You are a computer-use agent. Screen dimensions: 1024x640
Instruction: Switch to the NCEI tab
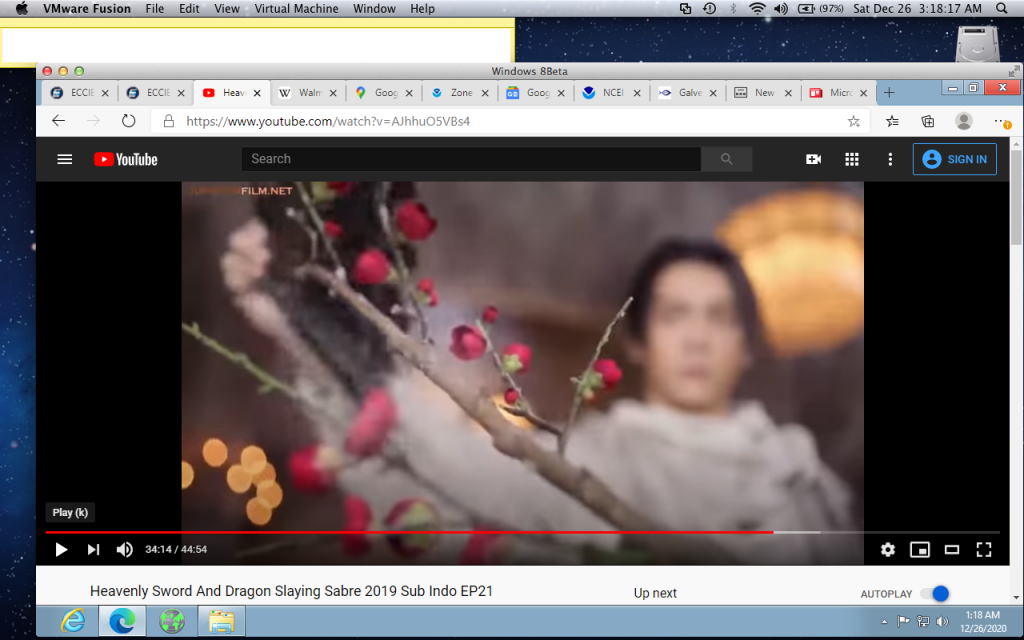click(x=611, y=93)
